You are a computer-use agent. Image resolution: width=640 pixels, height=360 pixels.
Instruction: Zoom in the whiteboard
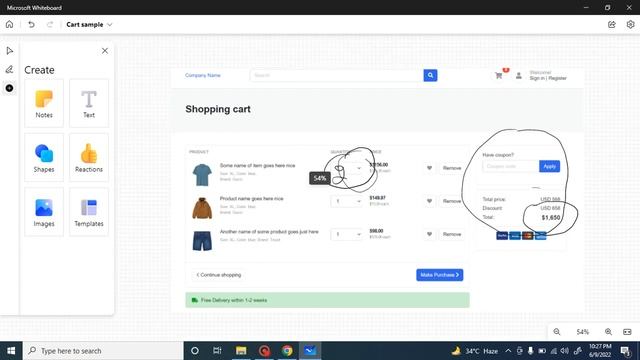608,332
